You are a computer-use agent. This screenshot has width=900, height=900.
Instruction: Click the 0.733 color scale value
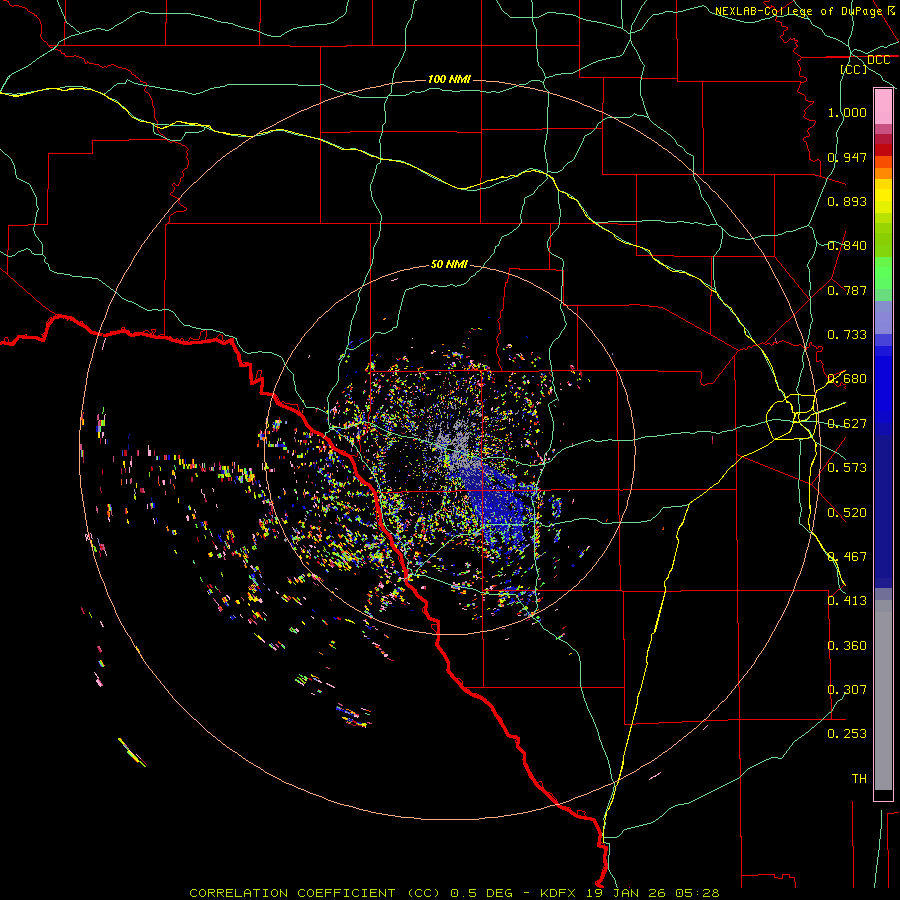(847, 335)
